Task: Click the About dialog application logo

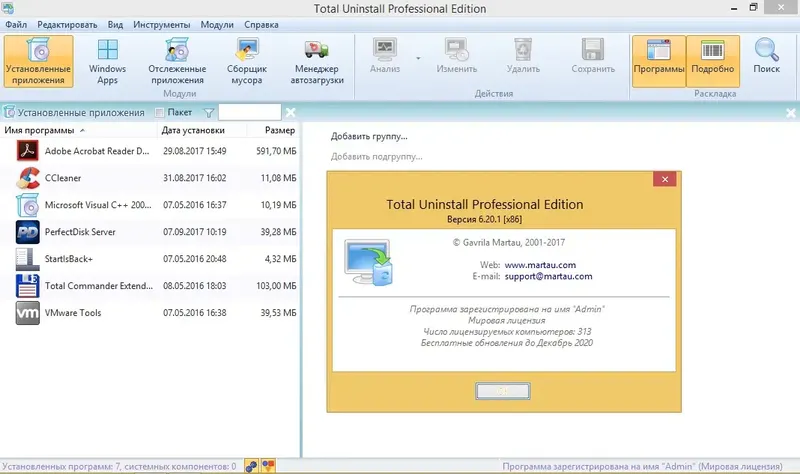Action: tap(369, 262)
